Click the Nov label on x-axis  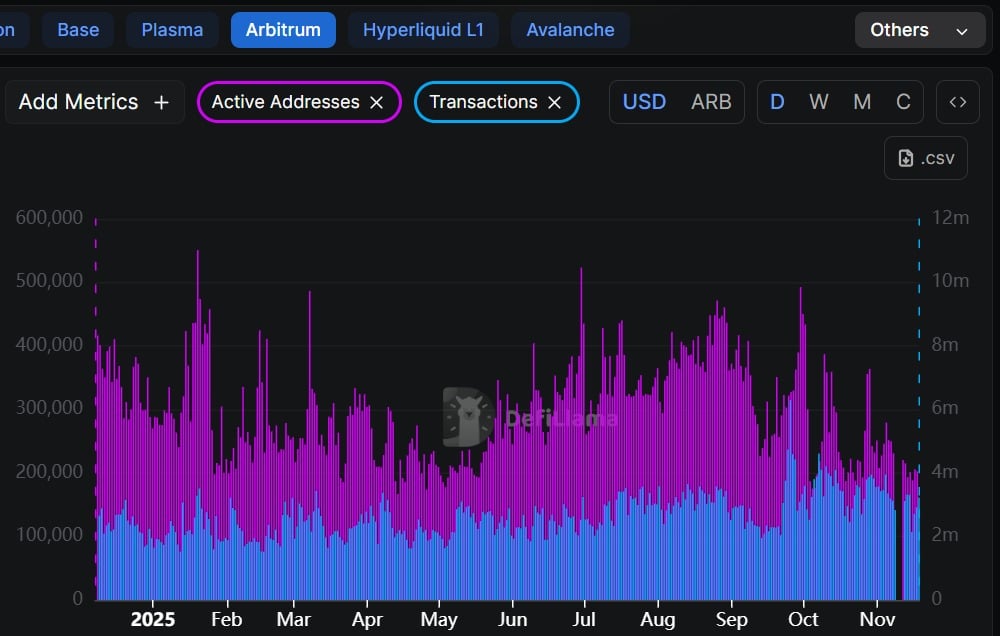coord(878,619)
